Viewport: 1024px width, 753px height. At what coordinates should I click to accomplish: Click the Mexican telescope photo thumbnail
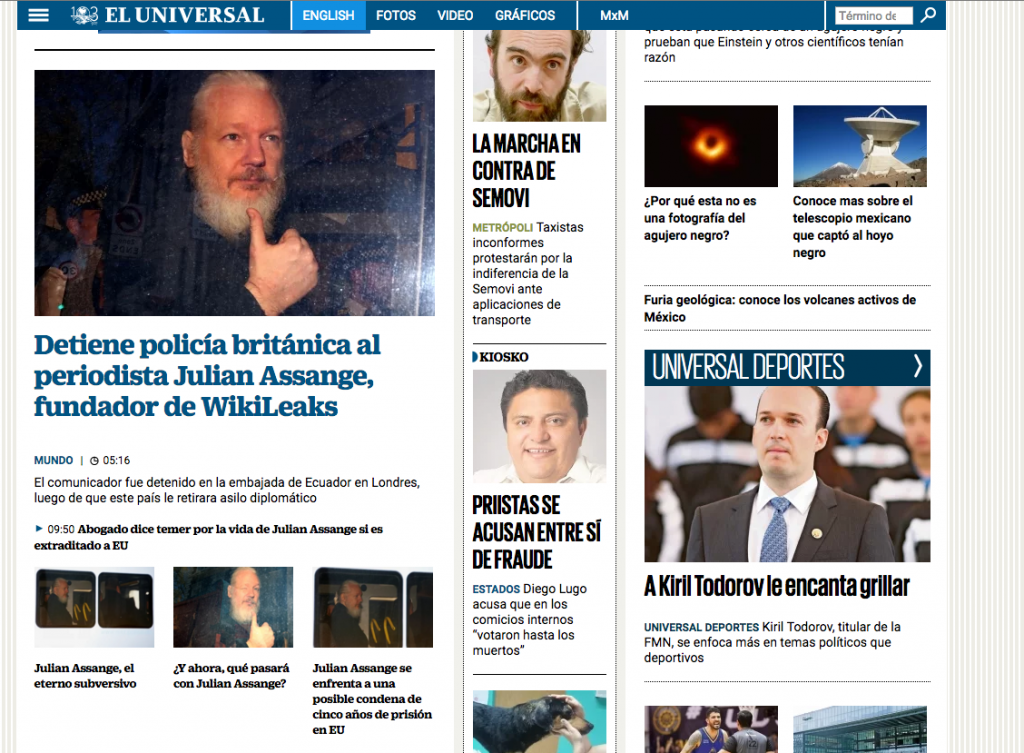pos(860,146)
